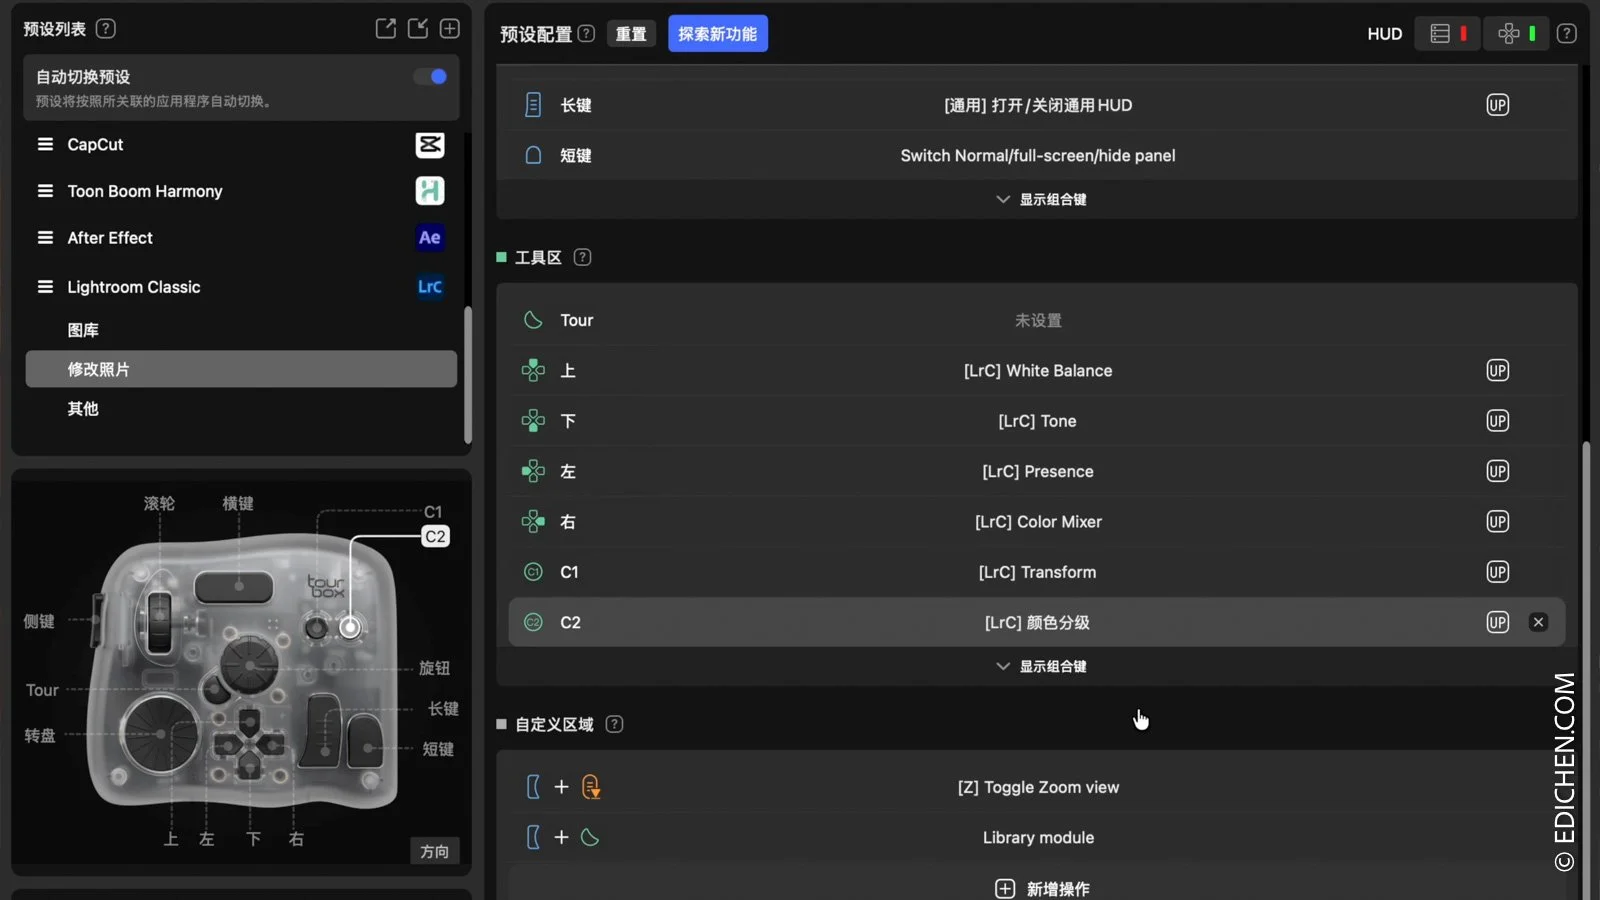This screenshot has width=1600, height=900.
Task: Edit the [LrC] Presence assignment
Action: [x=1037, y=472]
